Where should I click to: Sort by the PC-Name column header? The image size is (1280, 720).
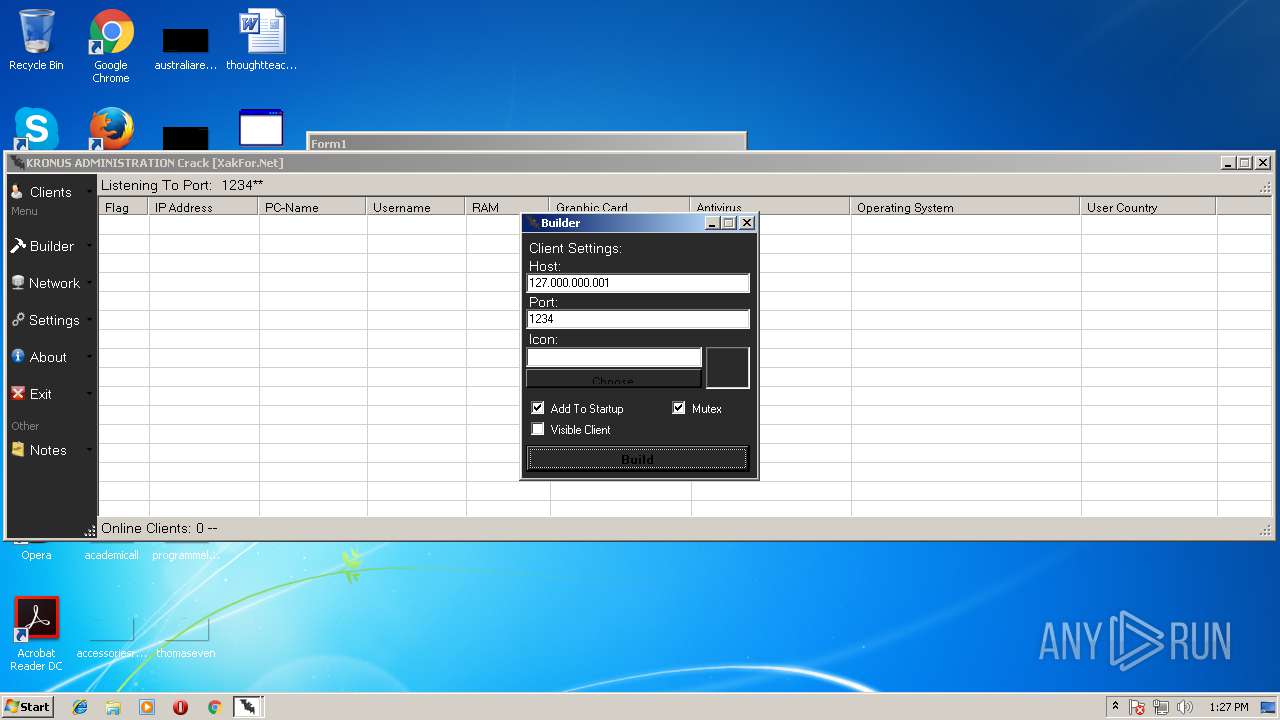click(x=313, y=207)
